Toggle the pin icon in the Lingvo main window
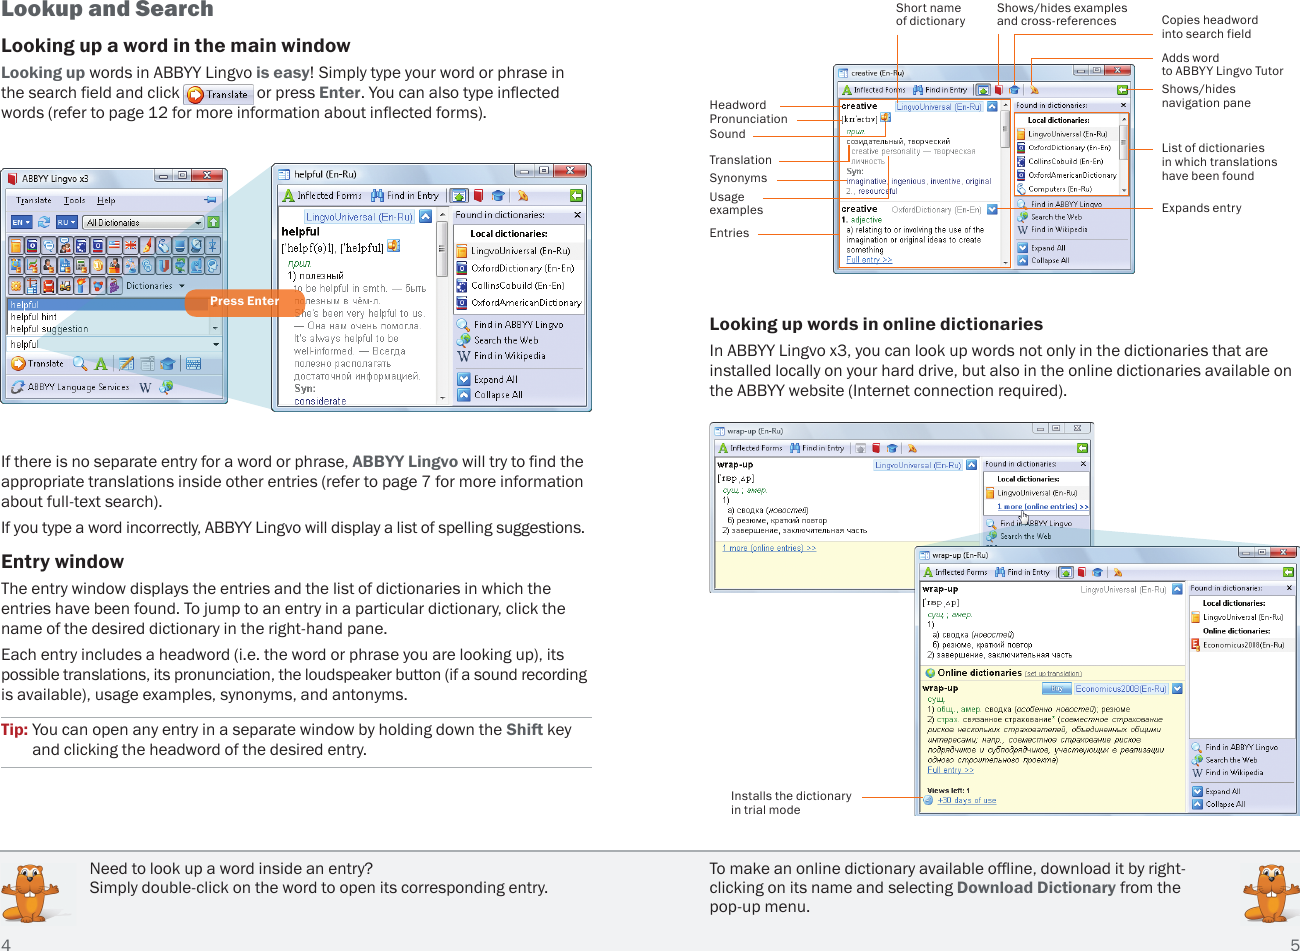This screenshot has width=1300, height=951. point(210,200)
